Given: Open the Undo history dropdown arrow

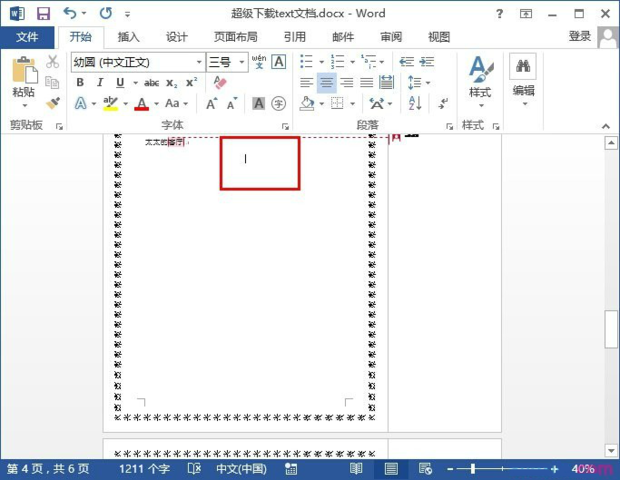Looking at the screenshot, I should pos(84,14).
